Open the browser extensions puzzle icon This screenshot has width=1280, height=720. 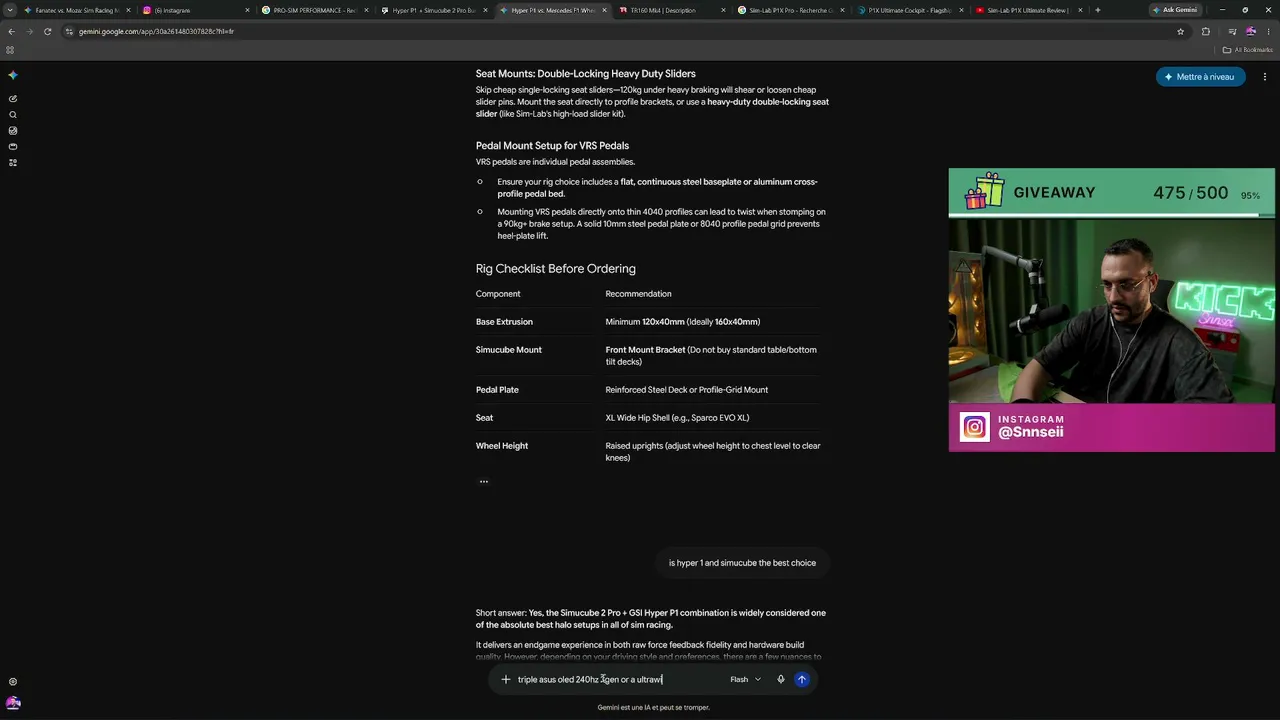click(1205, 31)
